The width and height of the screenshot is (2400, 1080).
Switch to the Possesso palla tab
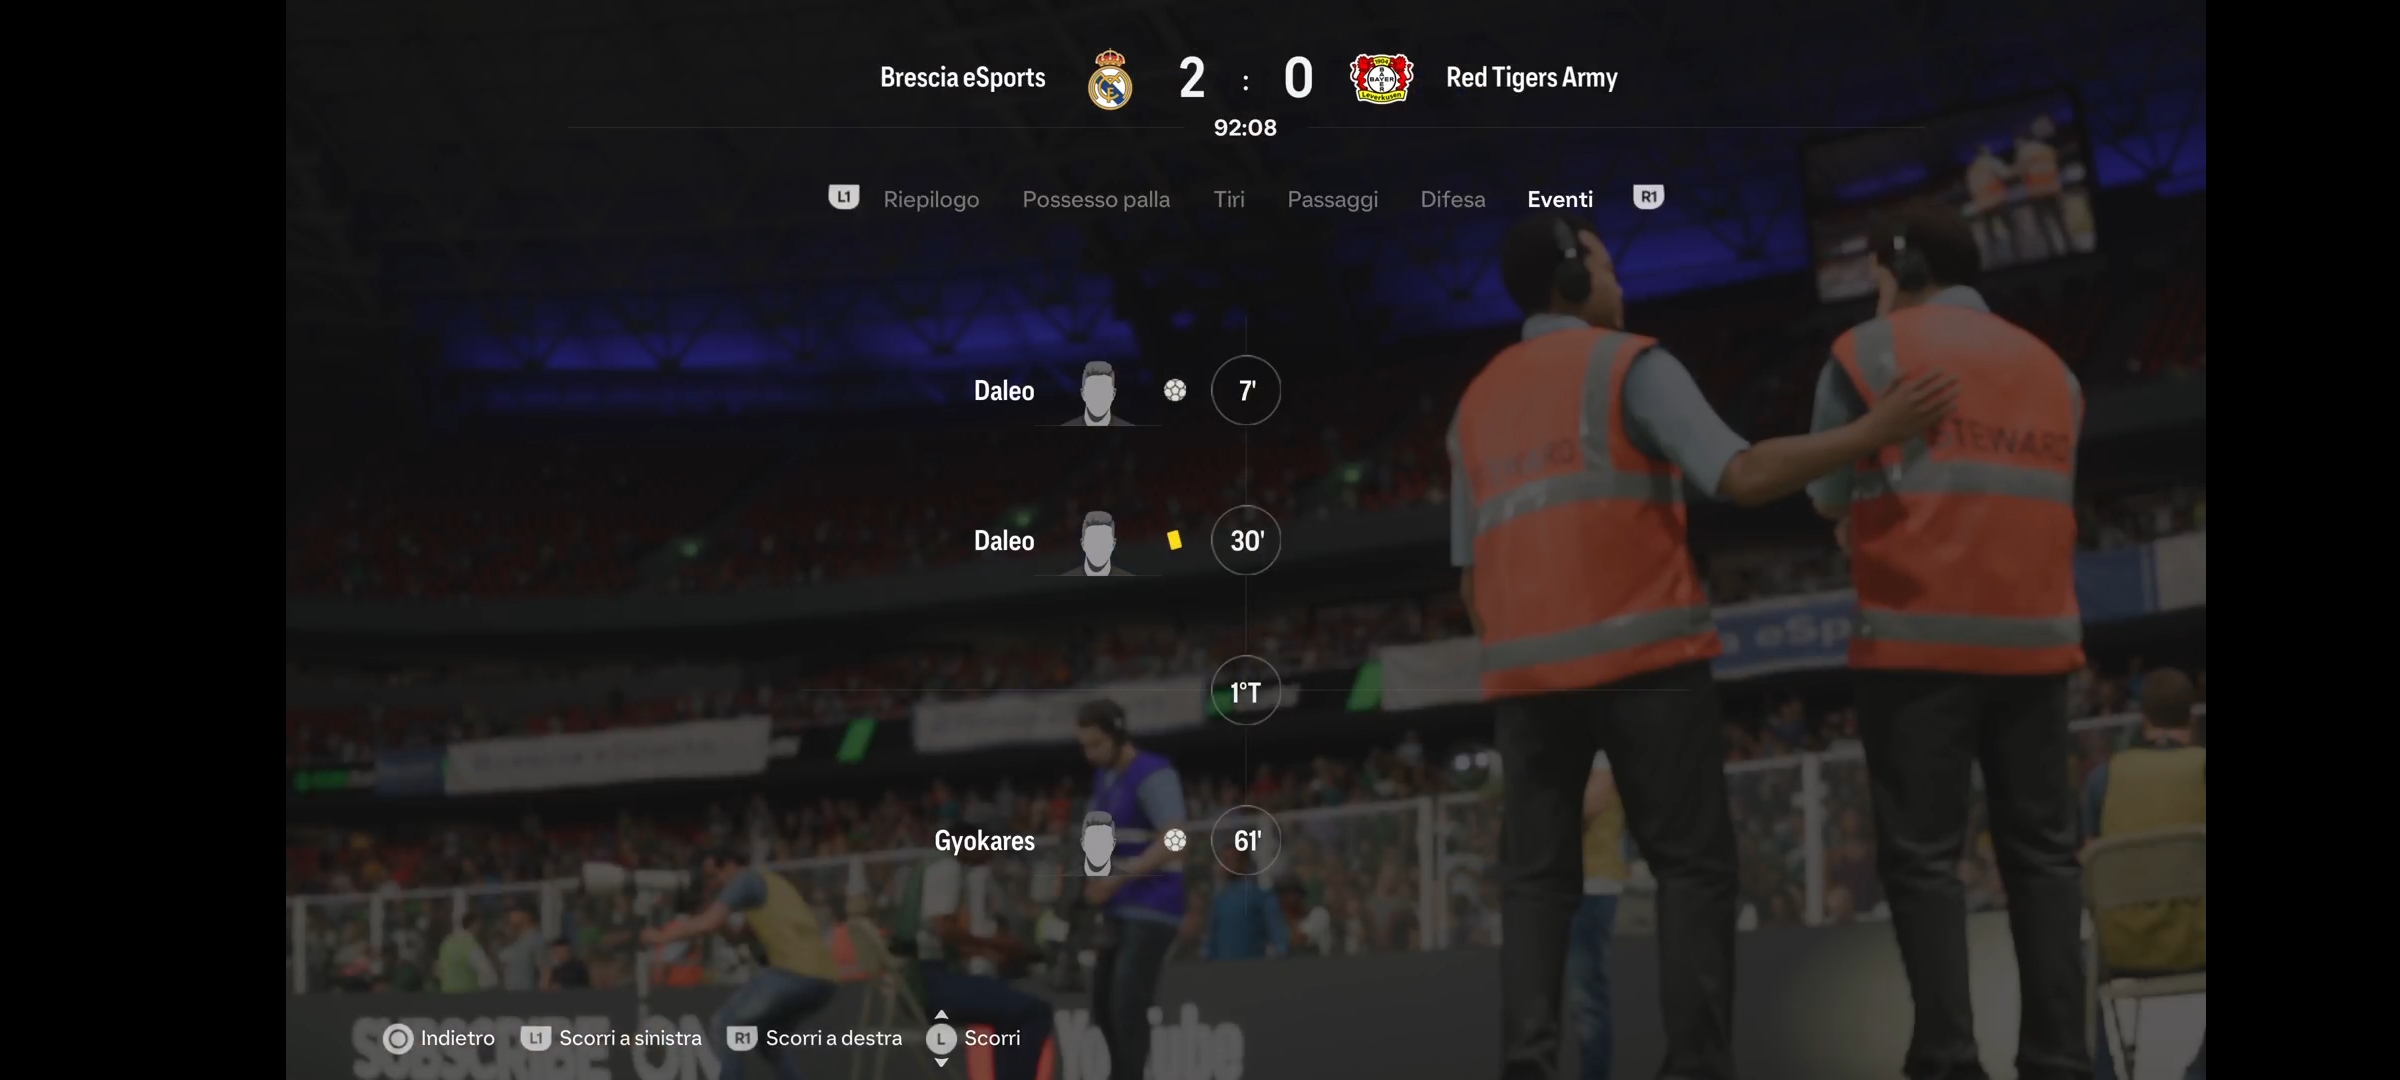coord(1096,199)
